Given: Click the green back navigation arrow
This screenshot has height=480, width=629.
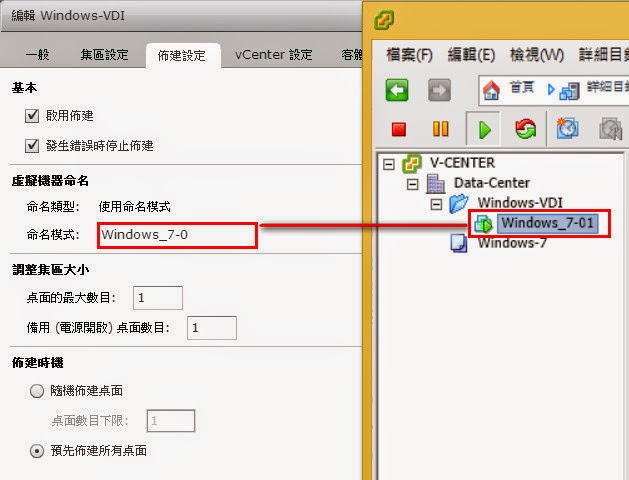Looking at the screenshot, I should (x=397, y=90).
